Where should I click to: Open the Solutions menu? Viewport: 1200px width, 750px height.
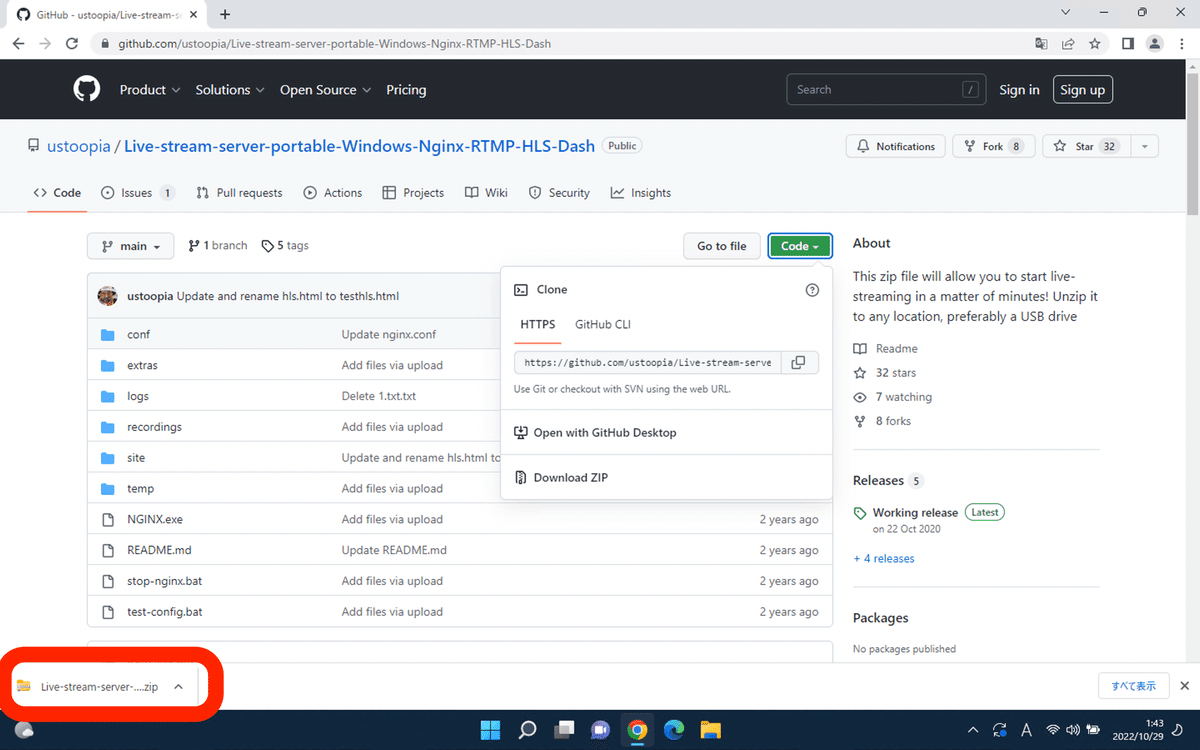(230, 90)
